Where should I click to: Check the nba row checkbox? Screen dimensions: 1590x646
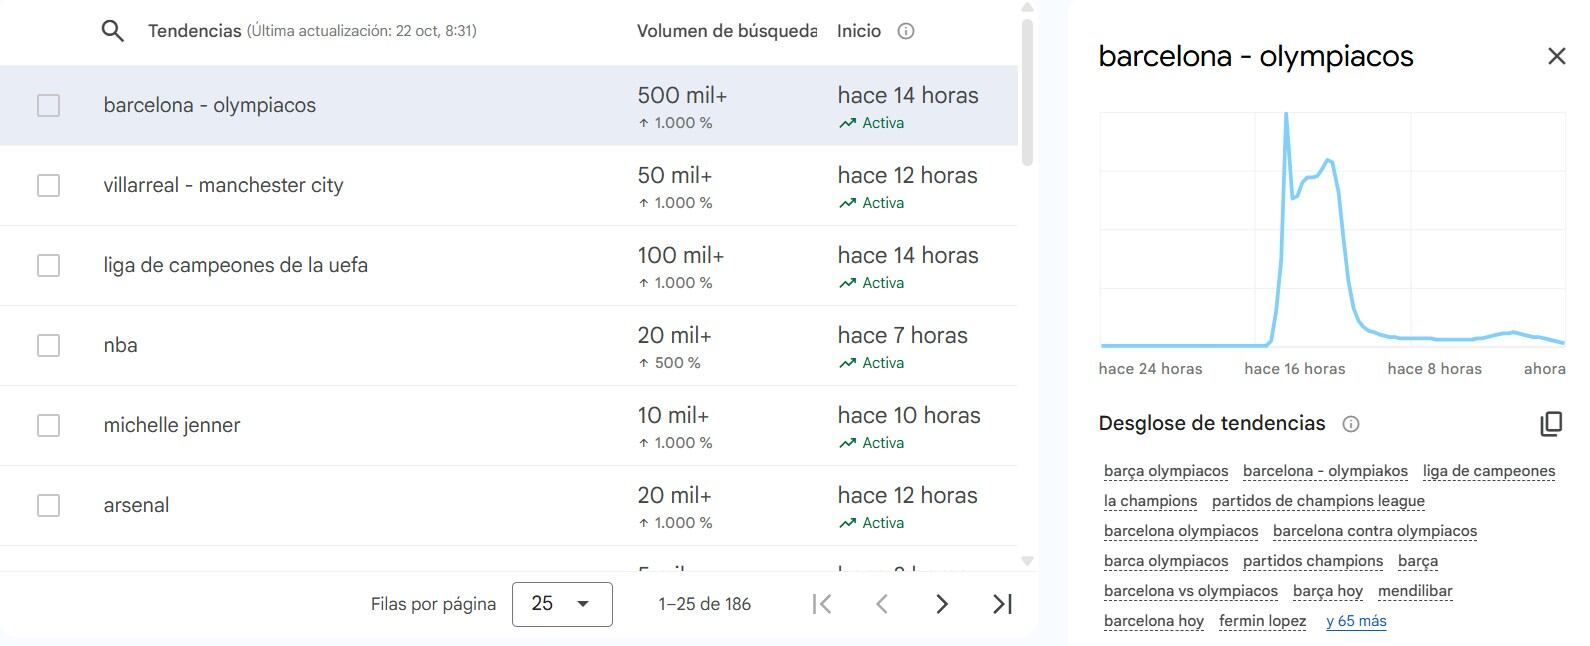[48, 345]
